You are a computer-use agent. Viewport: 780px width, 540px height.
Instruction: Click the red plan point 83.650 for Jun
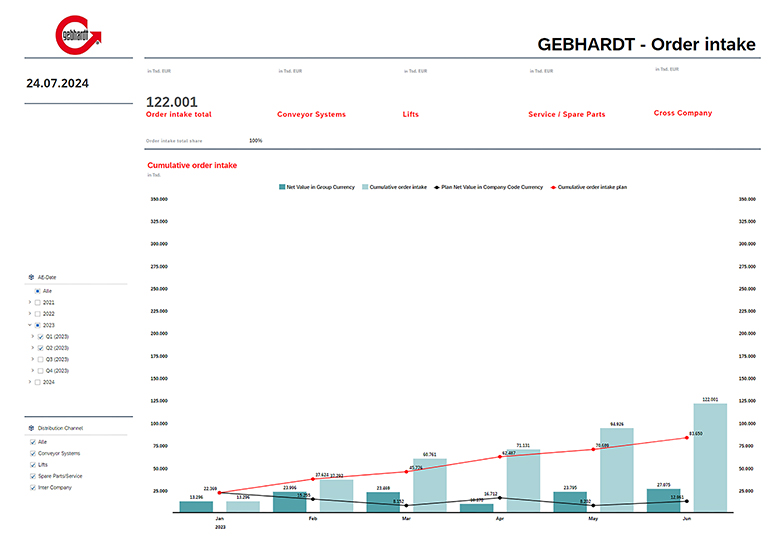[x=687, y=438]
